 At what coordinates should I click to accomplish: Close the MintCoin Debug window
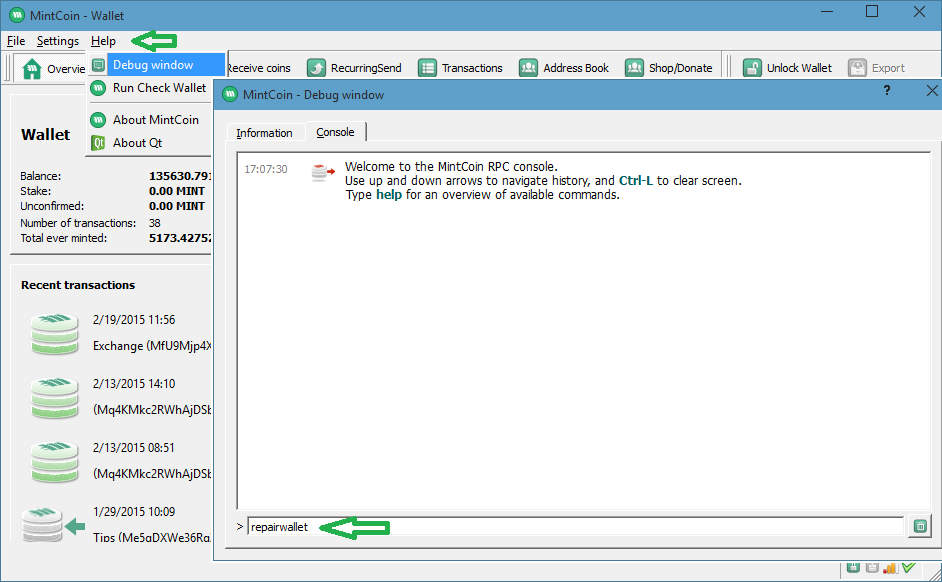click(x=932, y=91)
